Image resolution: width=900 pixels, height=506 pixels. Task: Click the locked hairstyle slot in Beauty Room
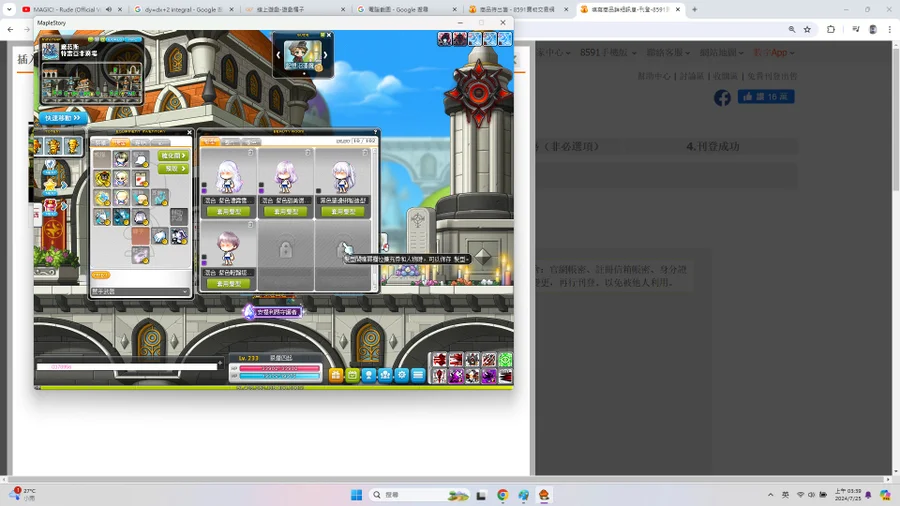click(x=286, y=250)
